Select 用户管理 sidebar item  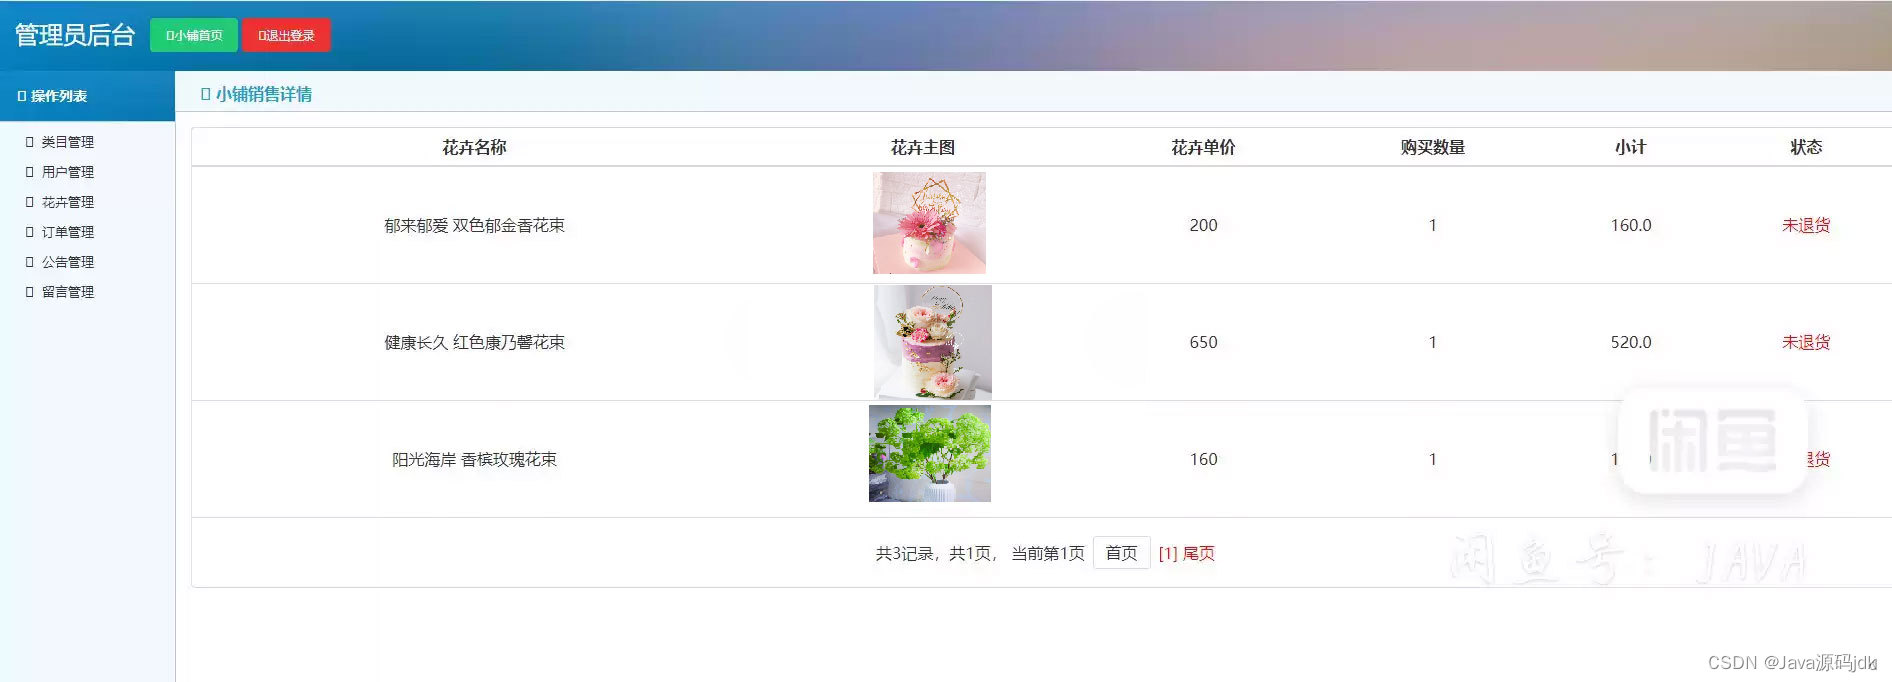pos(67,172)
